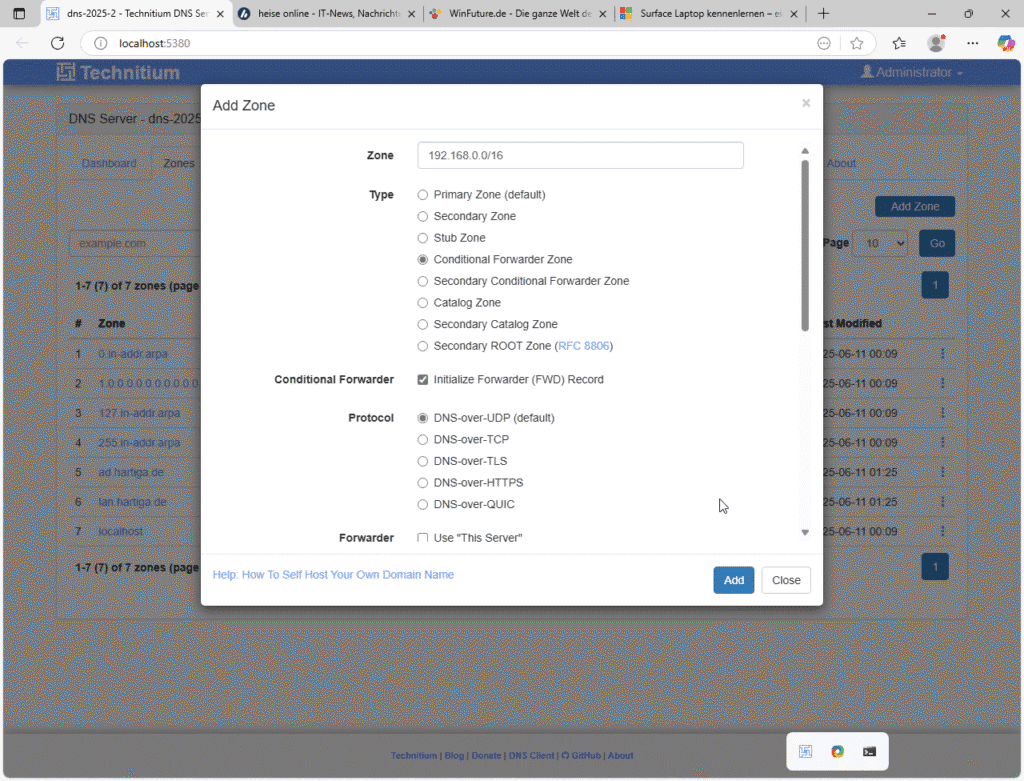Screen dimensions: 1024x781
Task: Uncheck Initialize Forwarder (FWD) Record
Action: (423, 380)
